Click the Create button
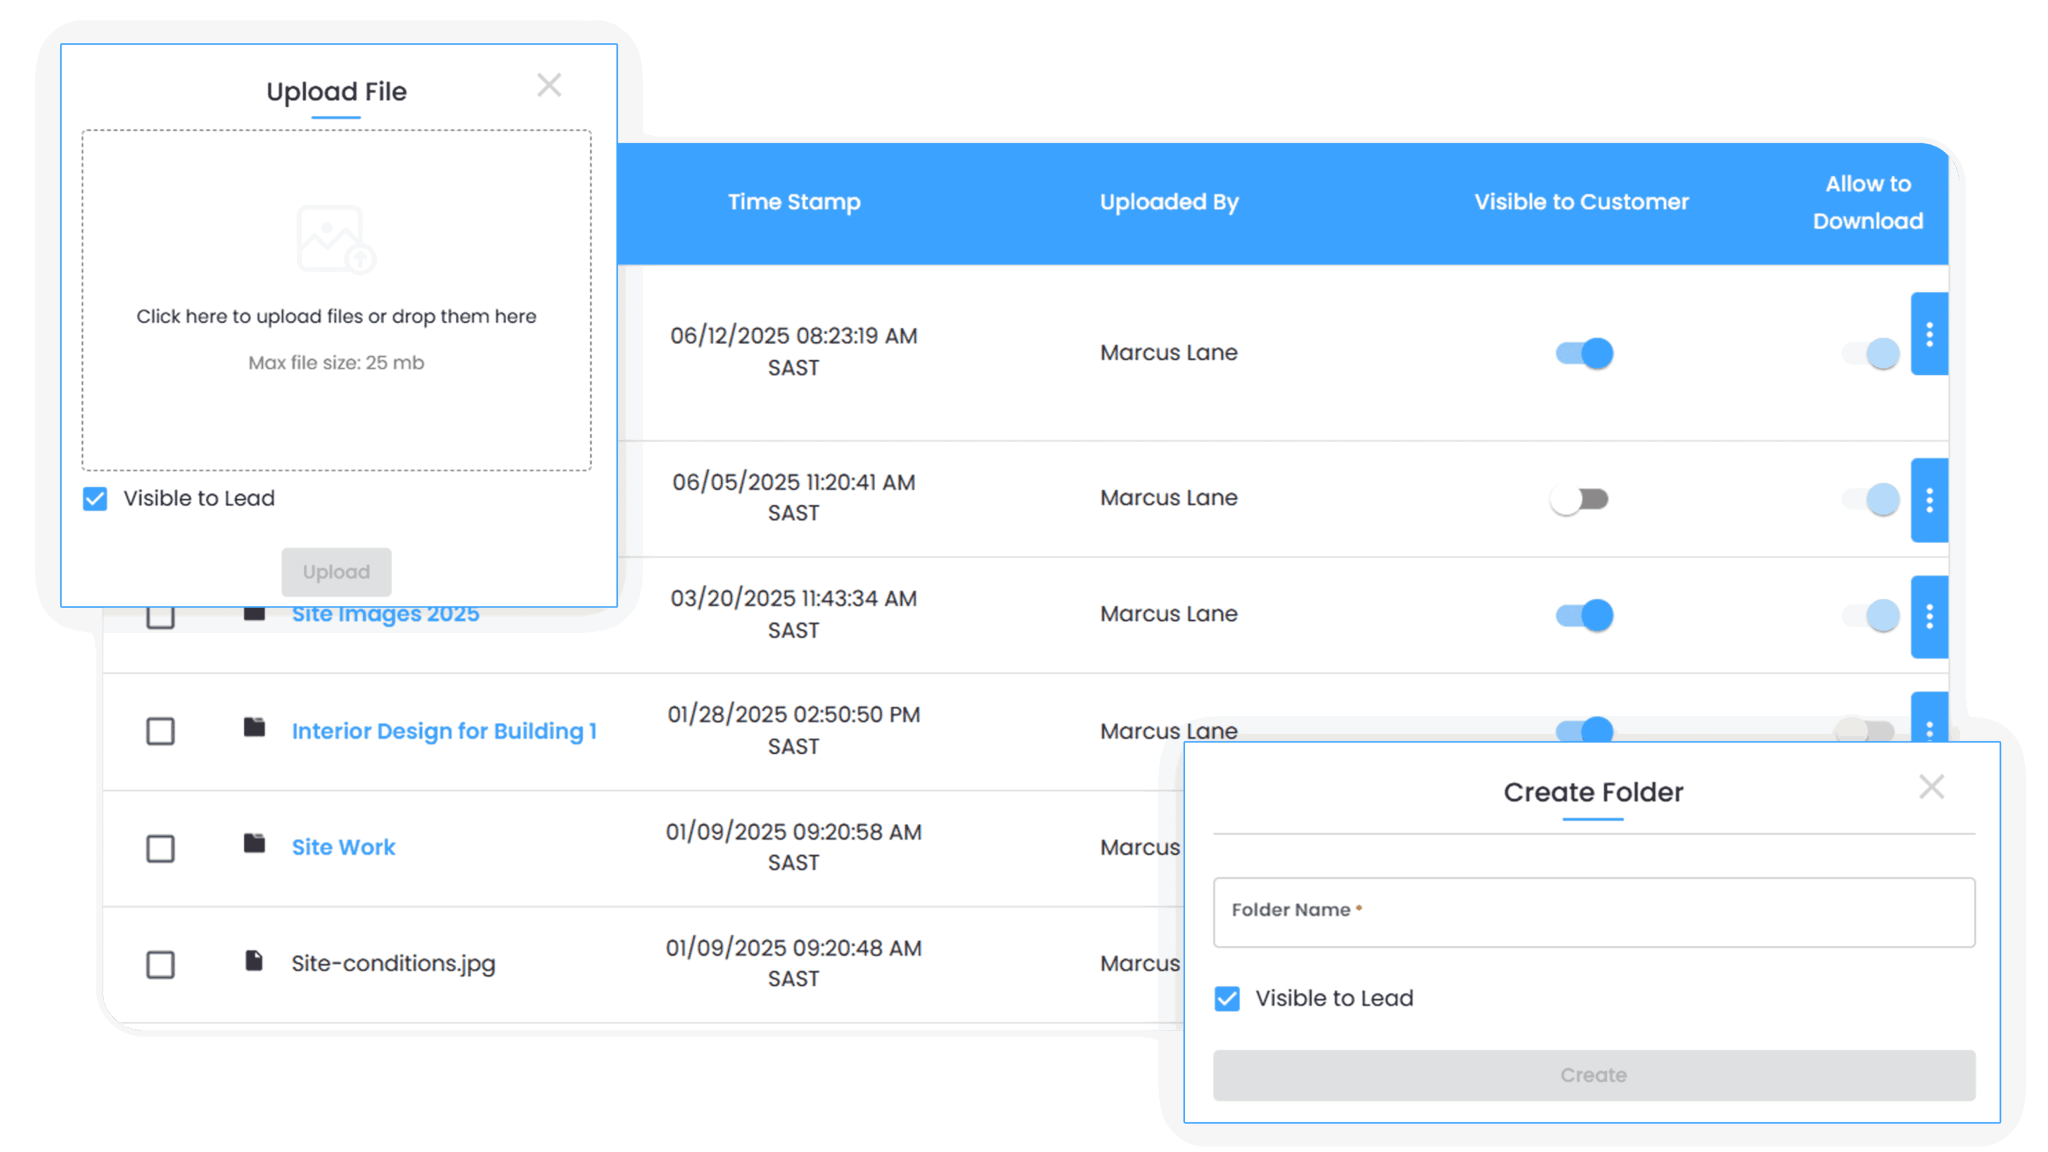The height and width of the screenshot is (1152, 2048). pyautogui.click(x=1593, y=1075)
